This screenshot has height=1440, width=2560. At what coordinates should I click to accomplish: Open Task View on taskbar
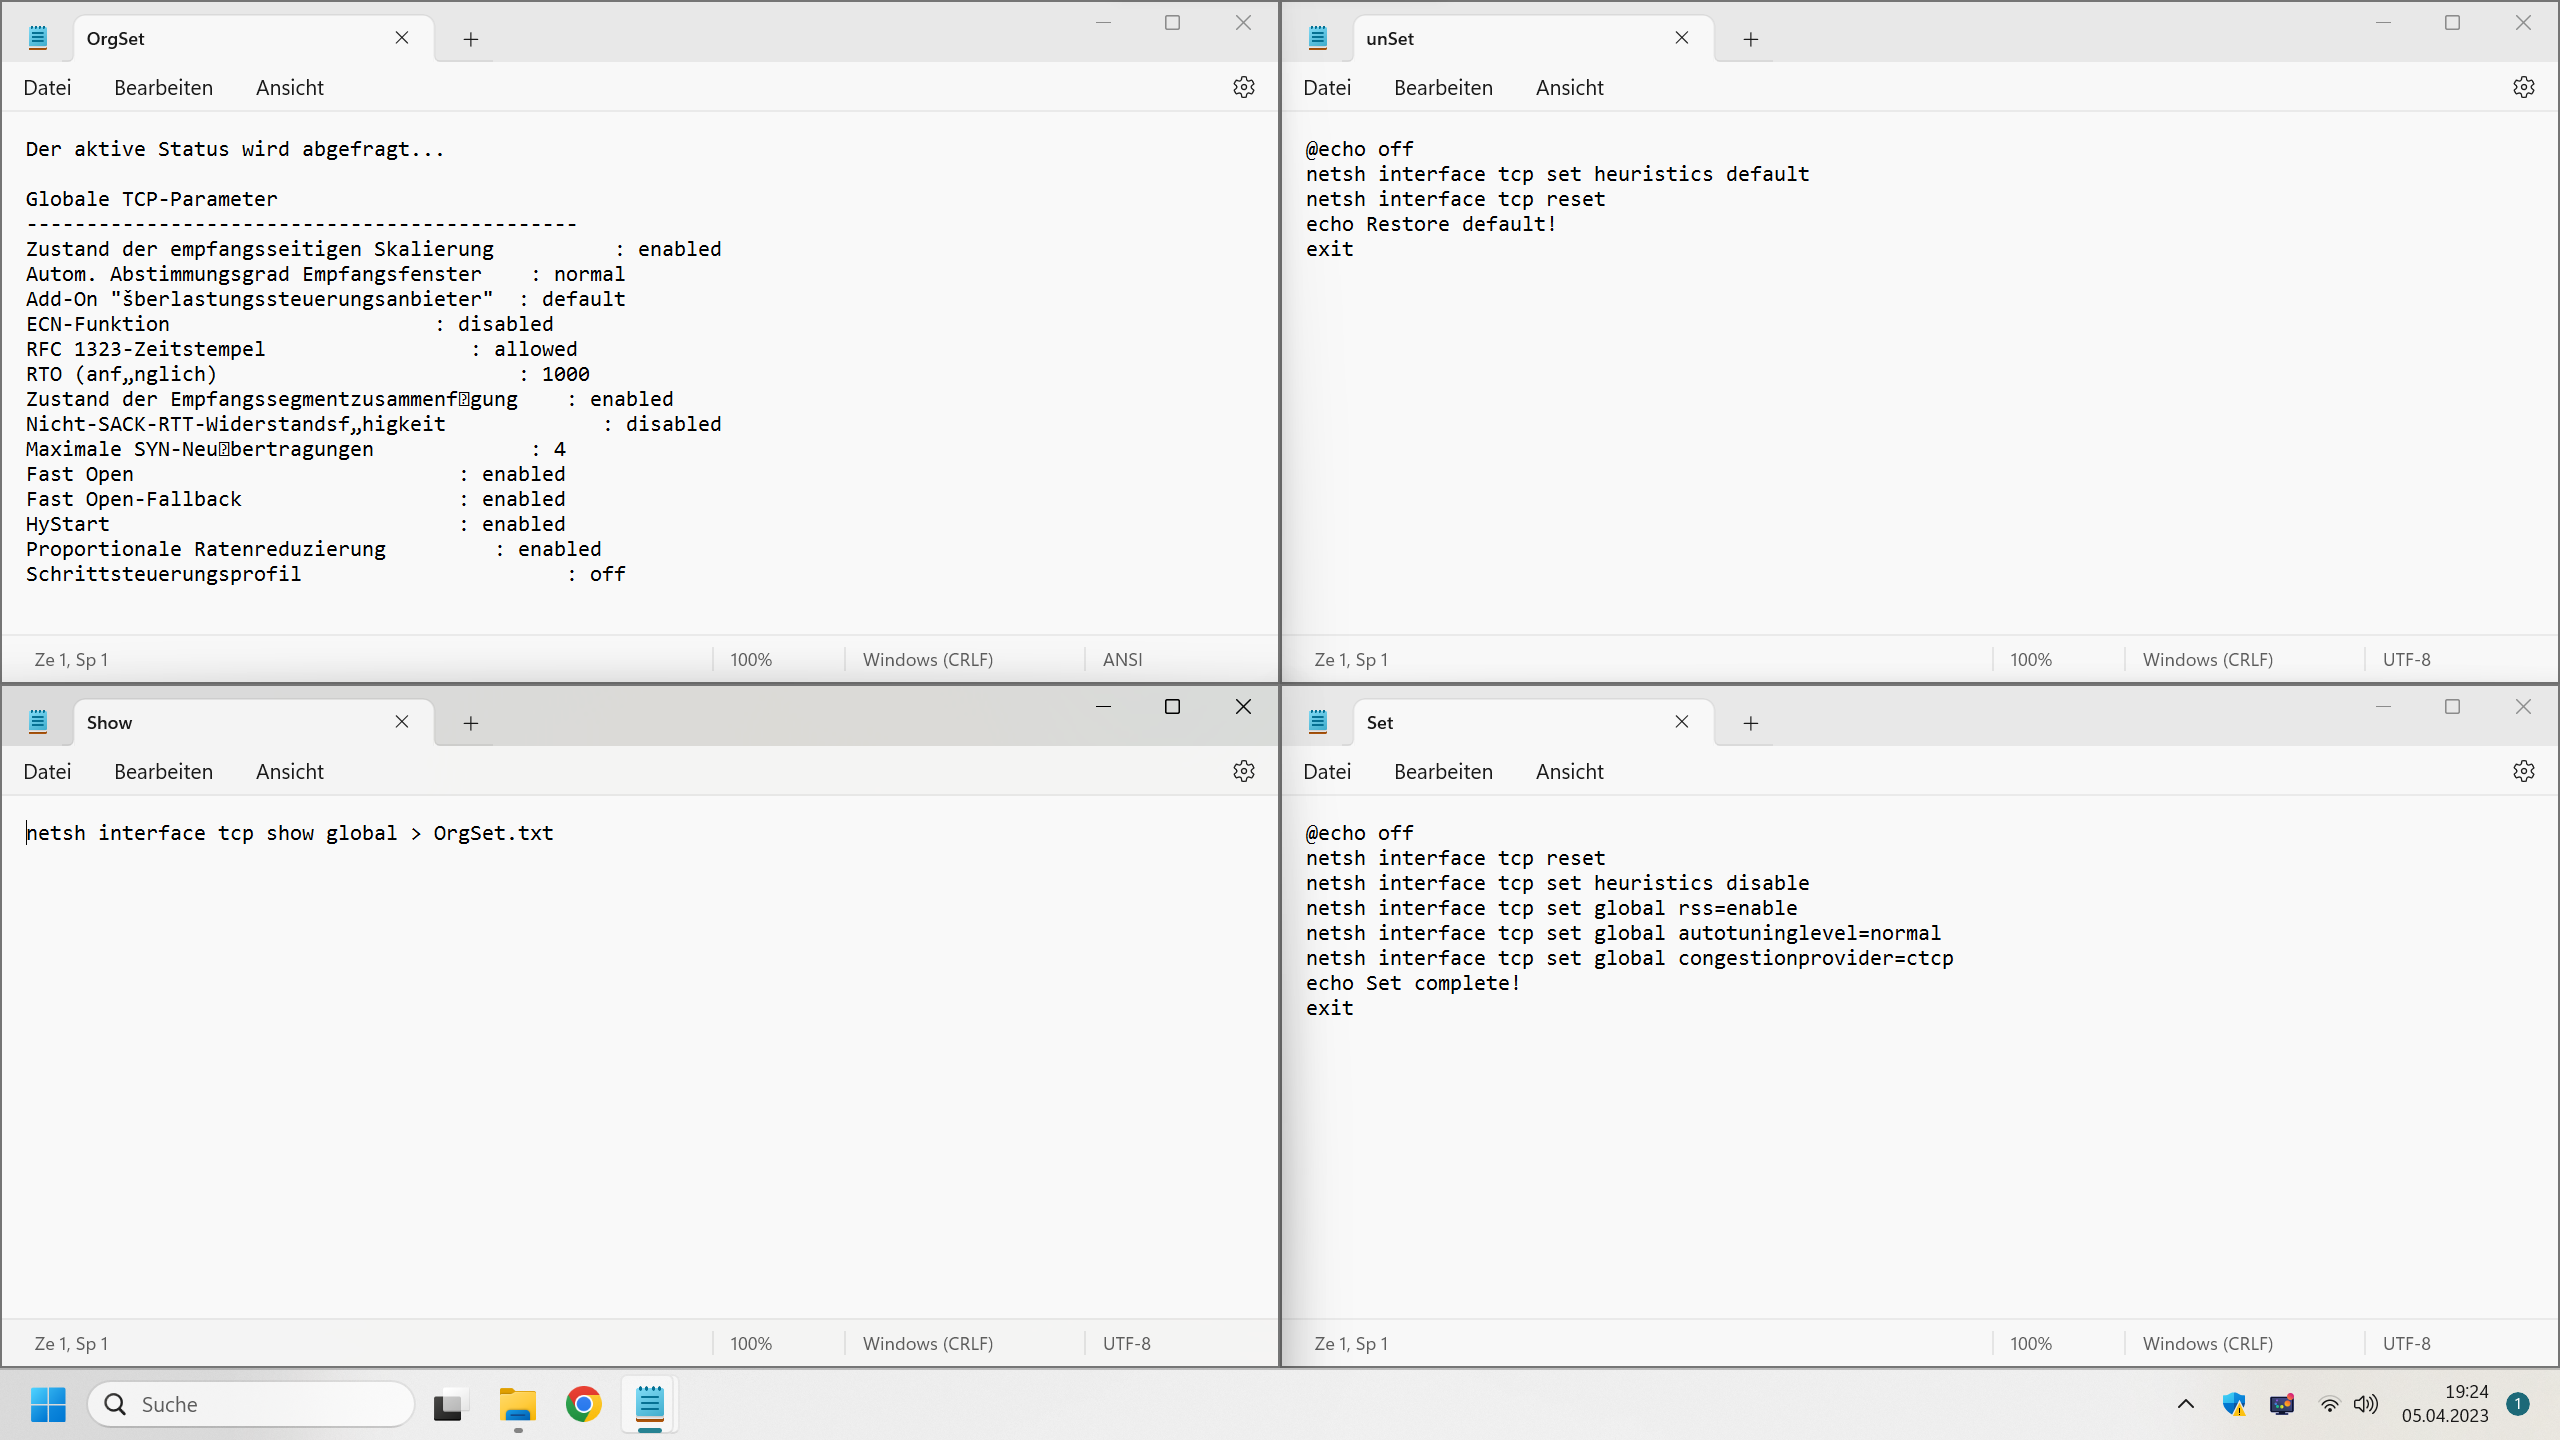[x=448, y=1404]
